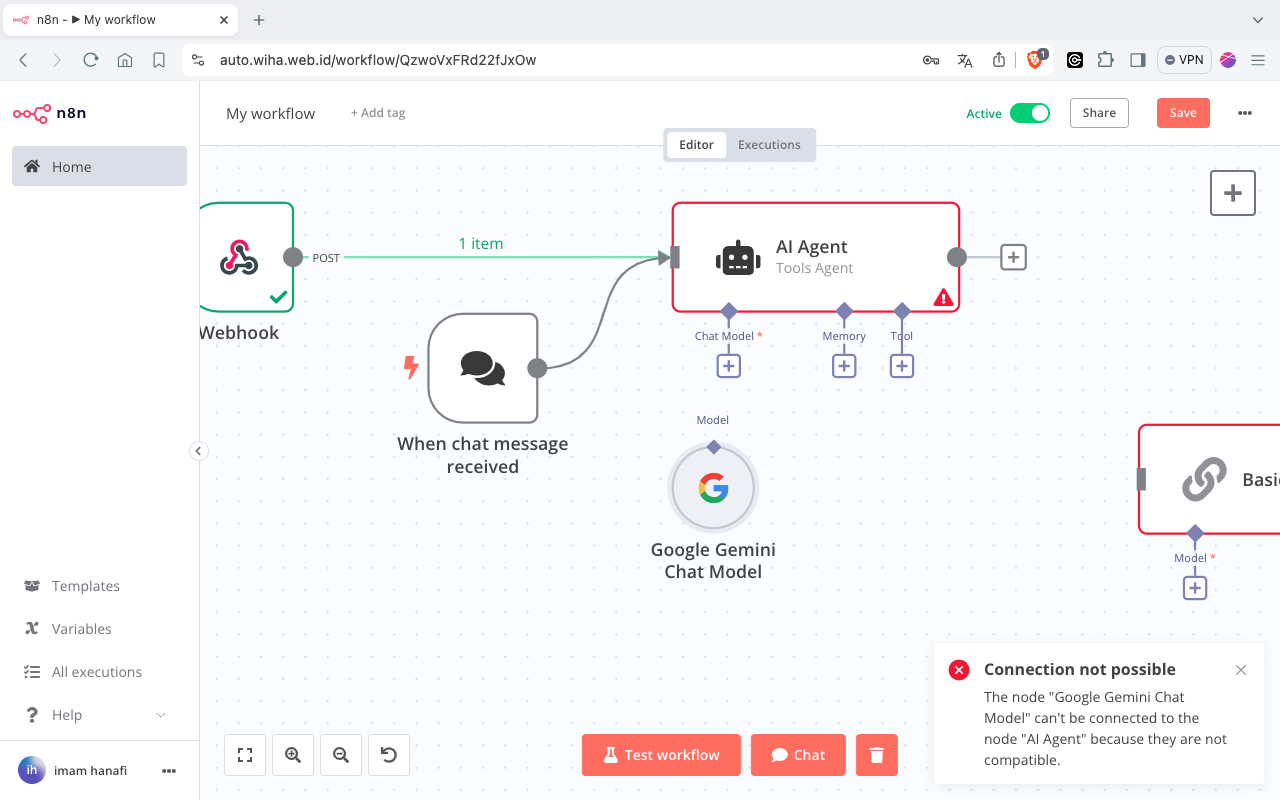Viewport: 1280px width, 800px height.
Task: Click the zoom in canvas icon
Action: tap(293, 755)
